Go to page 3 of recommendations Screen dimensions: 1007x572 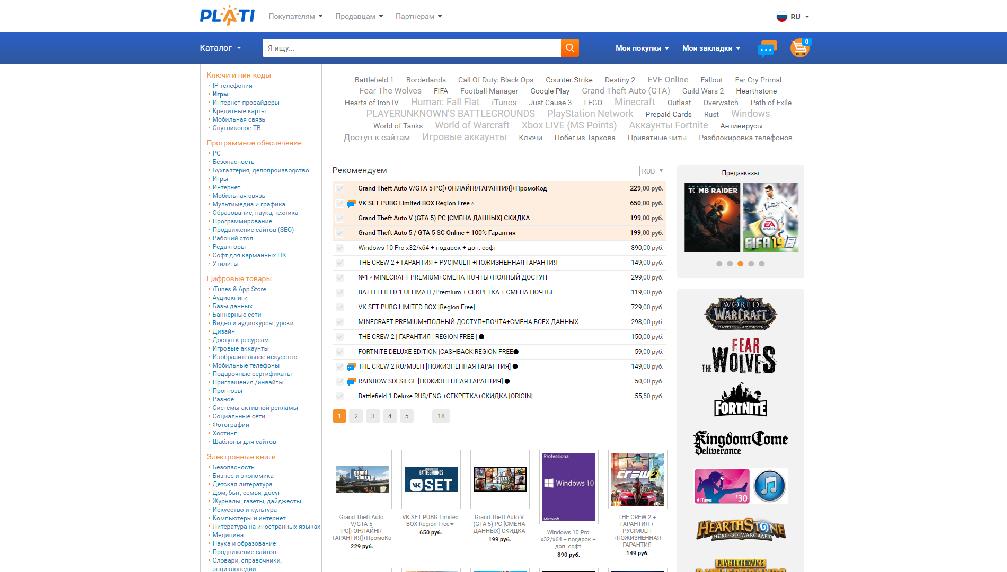372,416
